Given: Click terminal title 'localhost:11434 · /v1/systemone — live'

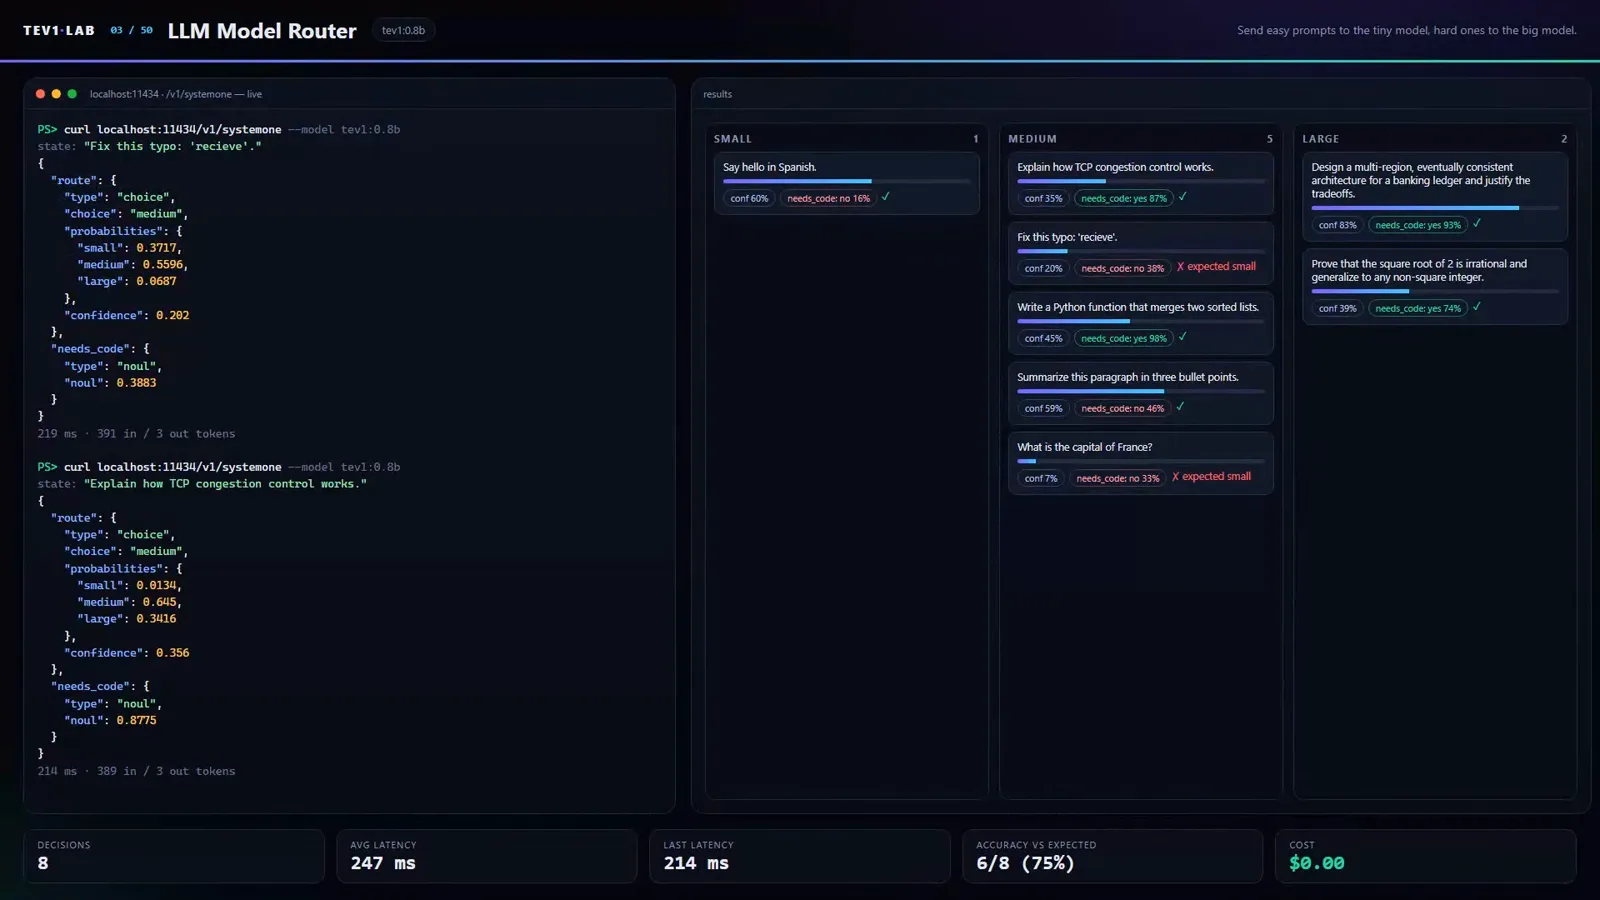Looking at the screenshot, I should tap(176, 94).
